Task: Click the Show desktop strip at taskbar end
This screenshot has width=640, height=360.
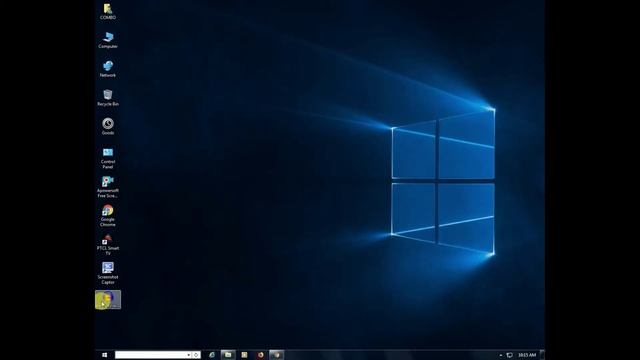Action: (542, 355)
